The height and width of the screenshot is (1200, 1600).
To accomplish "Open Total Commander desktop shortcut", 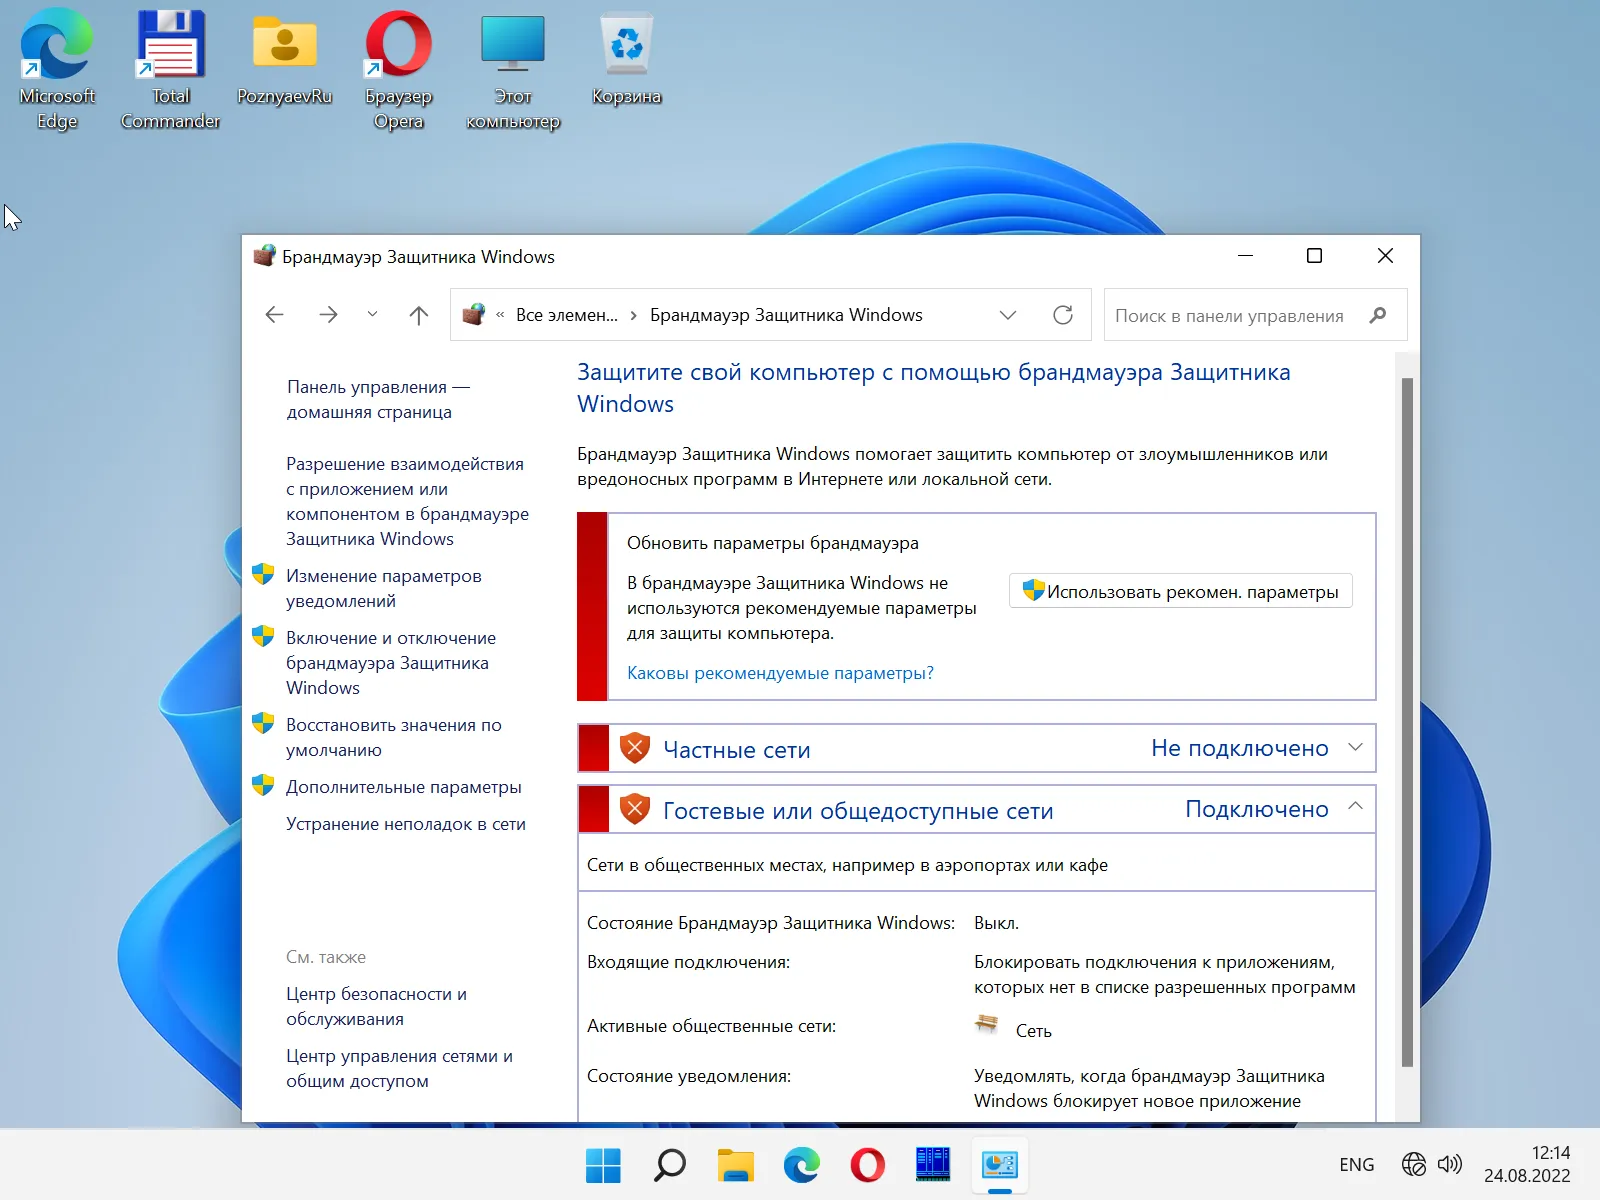I will click(x=171, y=70).
